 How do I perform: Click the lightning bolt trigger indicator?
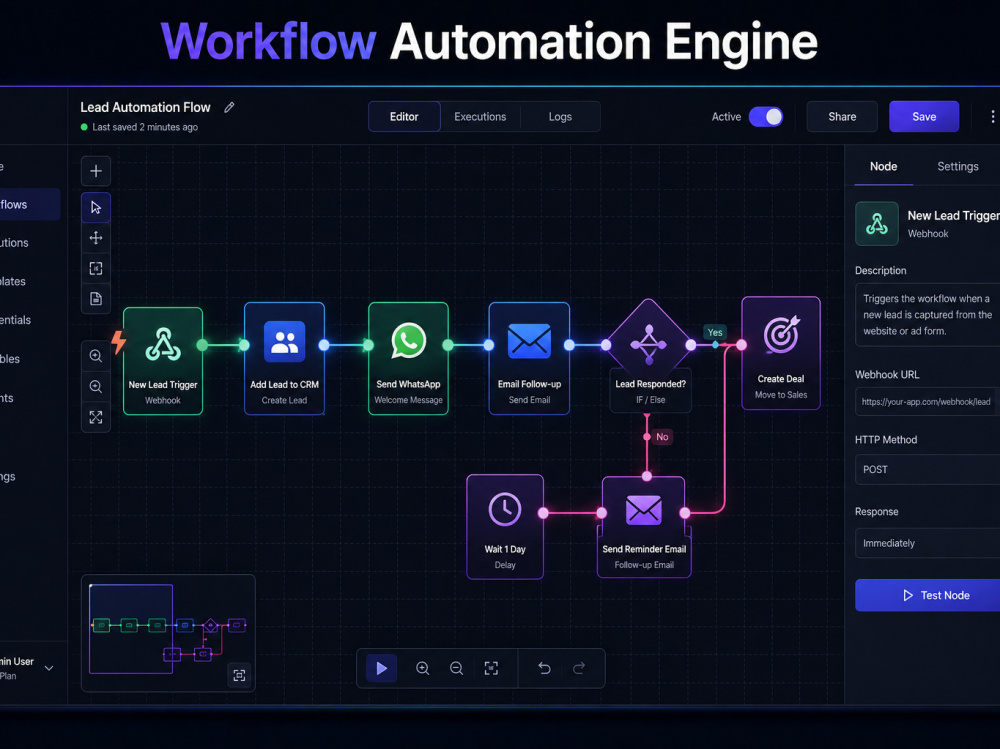coord(119,342)
